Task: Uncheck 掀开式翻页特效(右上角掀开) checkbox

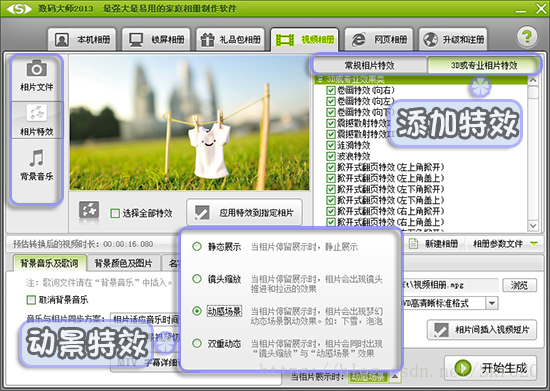Action: click(x=330, y=211)
